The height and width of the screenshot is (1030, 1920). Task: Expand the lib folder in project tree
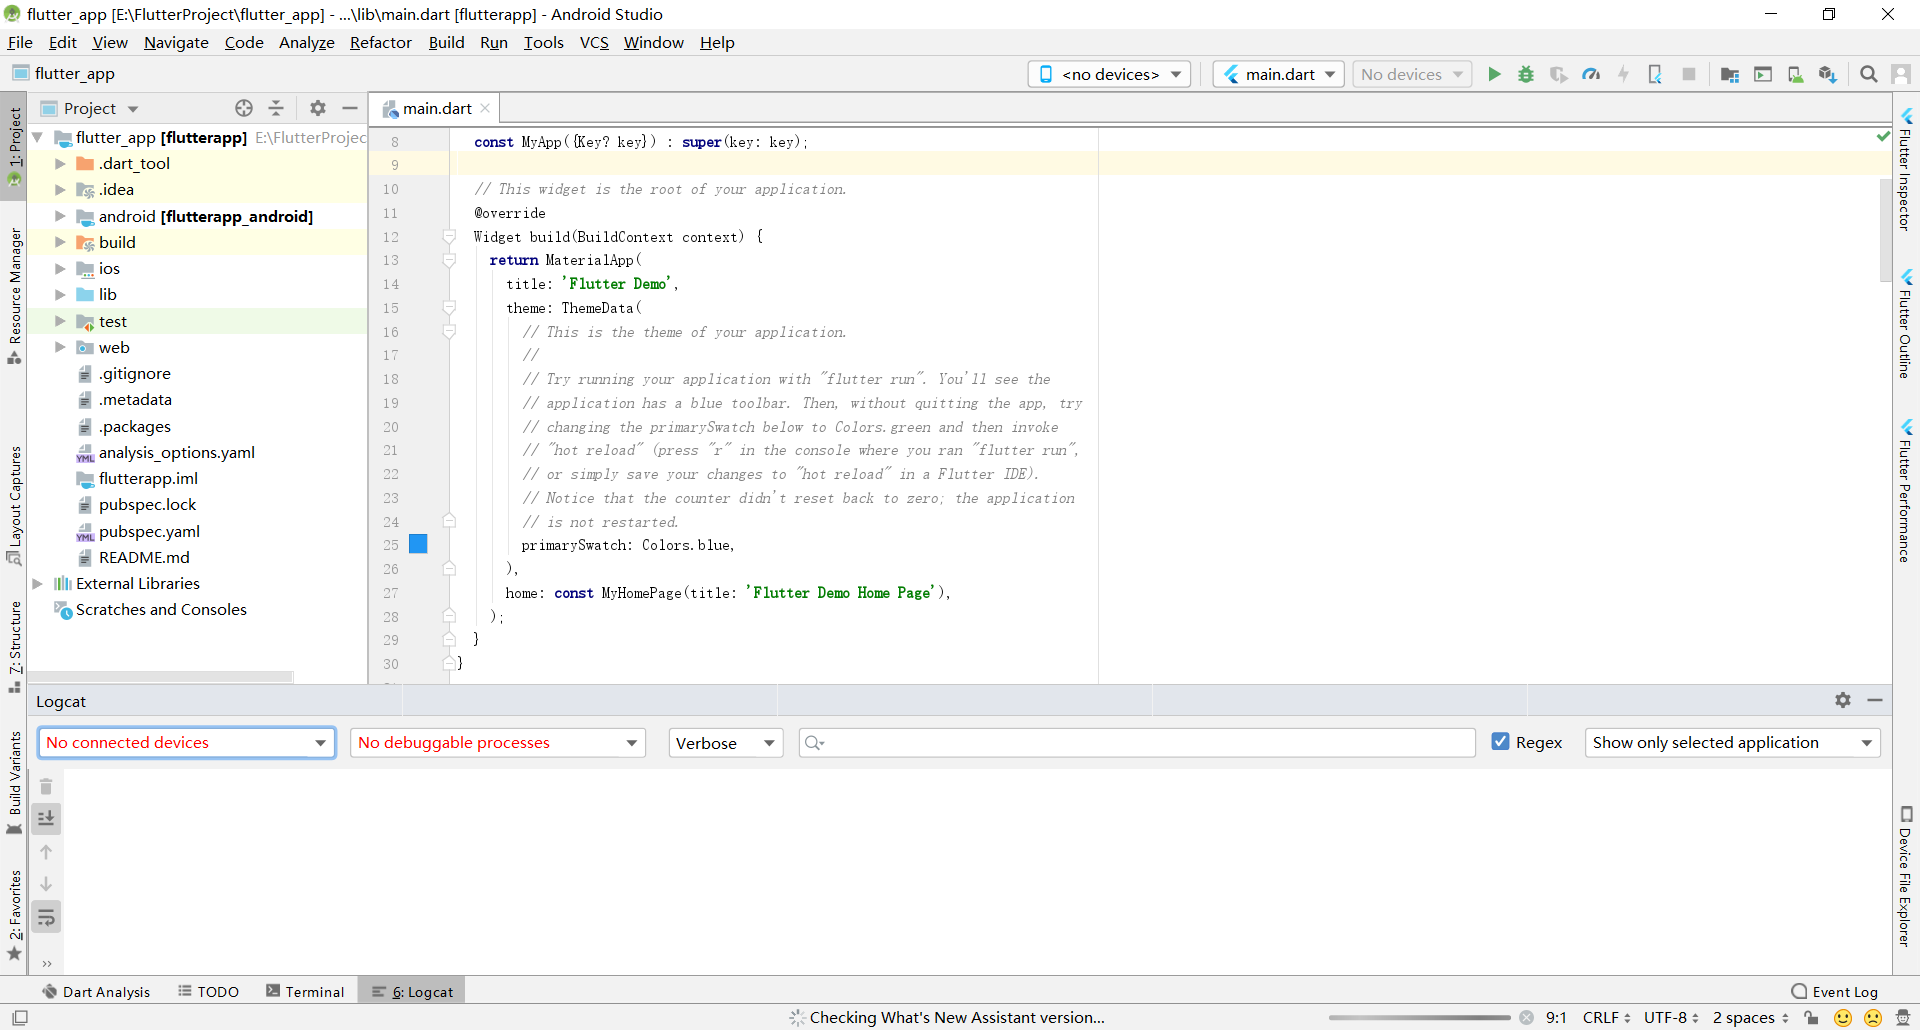click(60, 295)
